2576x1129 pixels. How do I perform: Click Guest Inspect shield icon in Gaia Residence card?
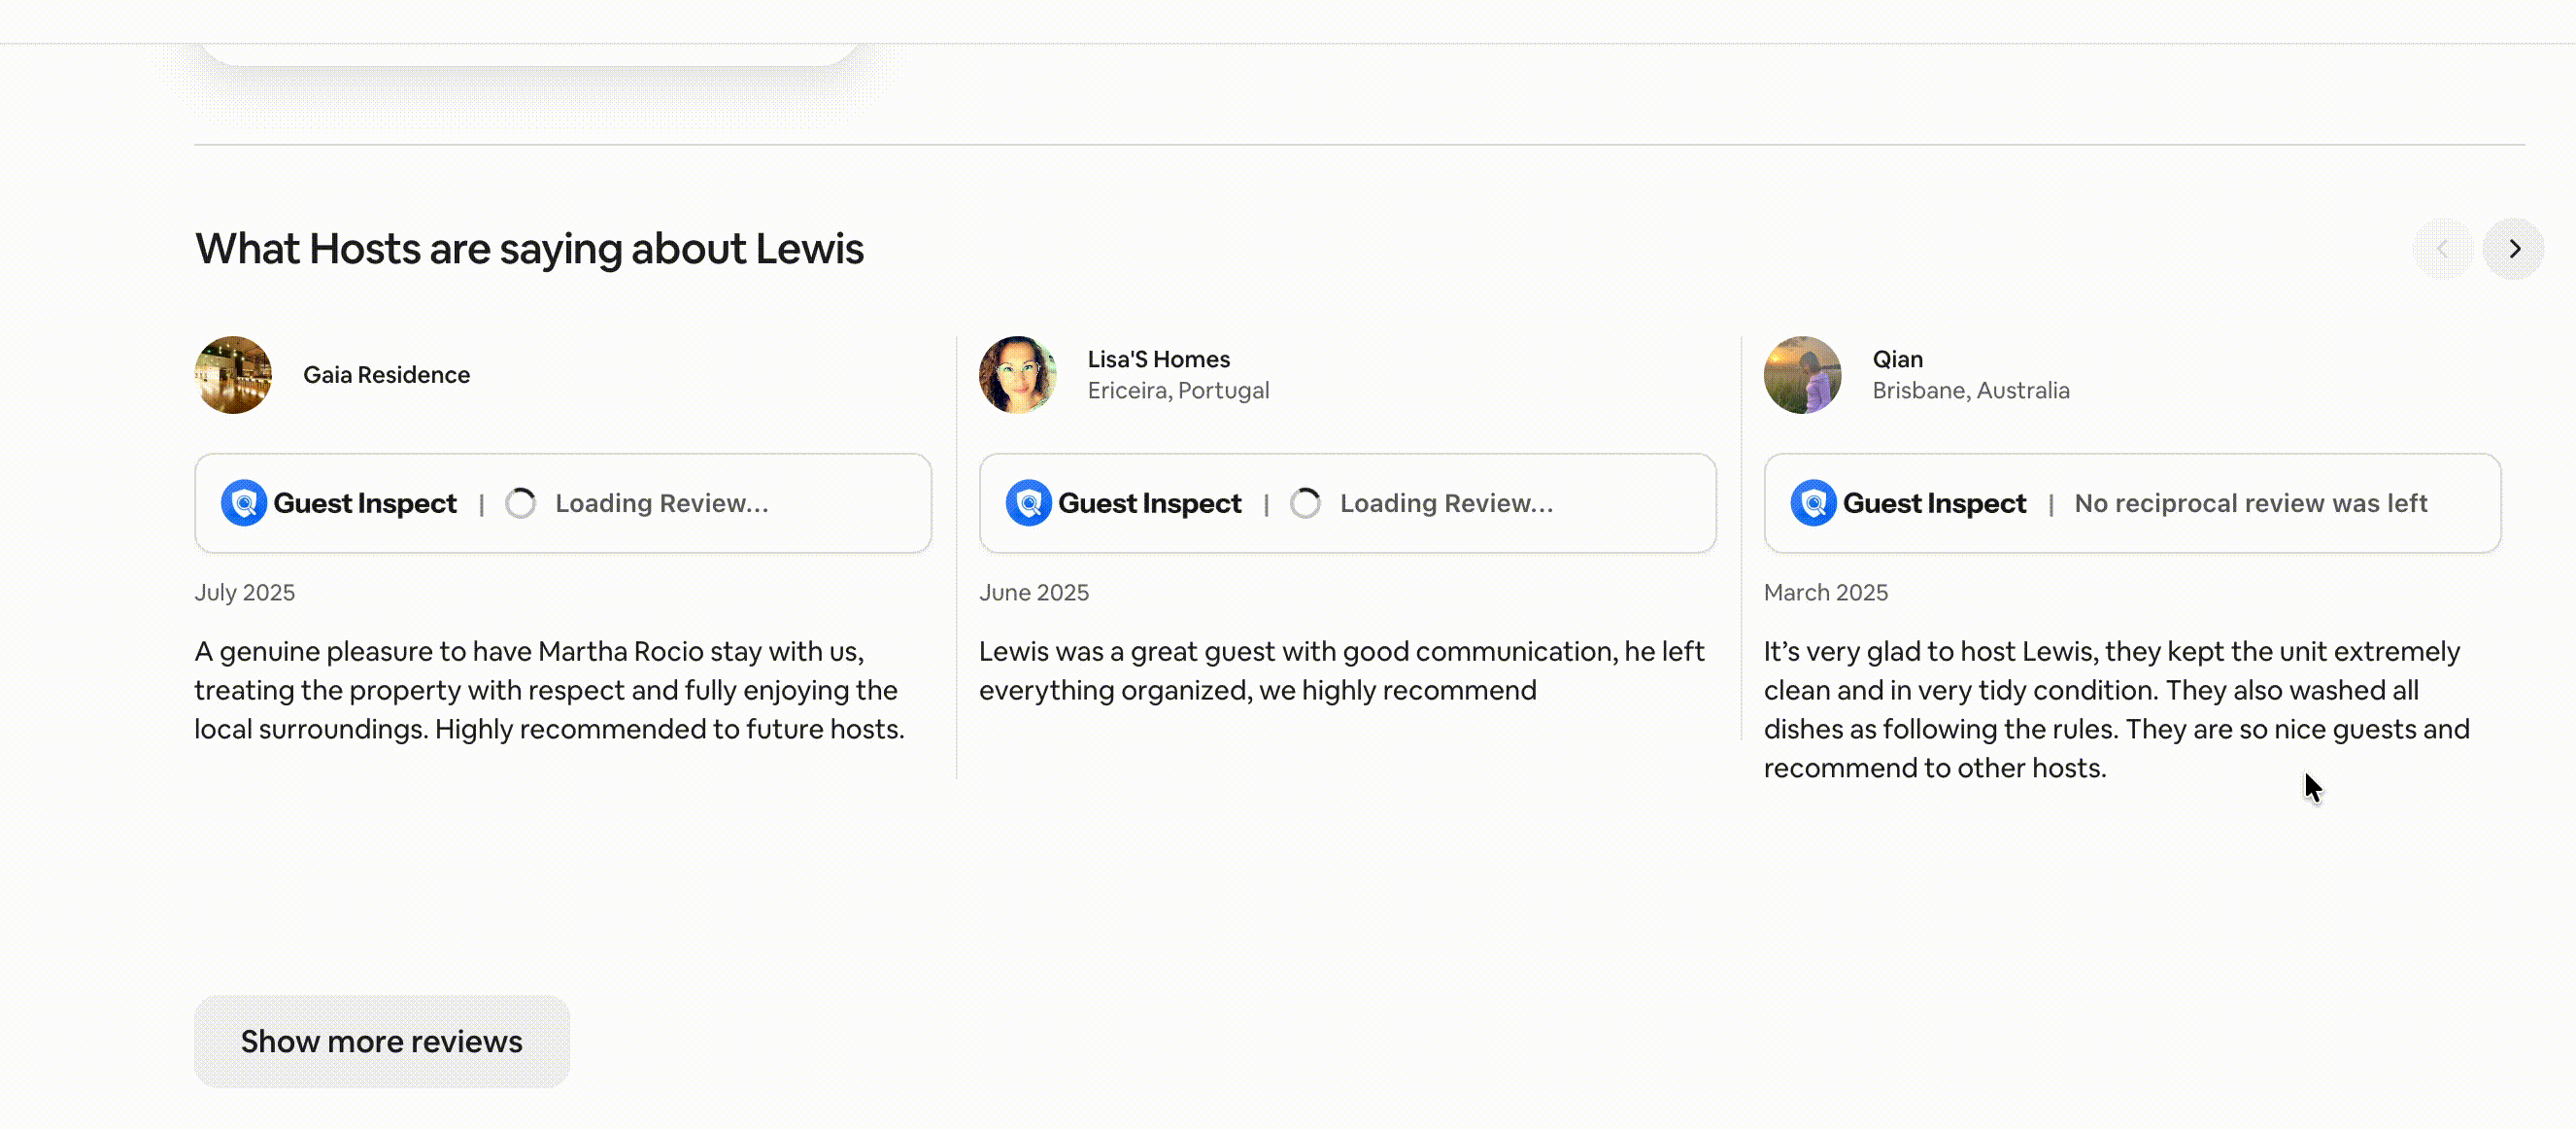243,503
